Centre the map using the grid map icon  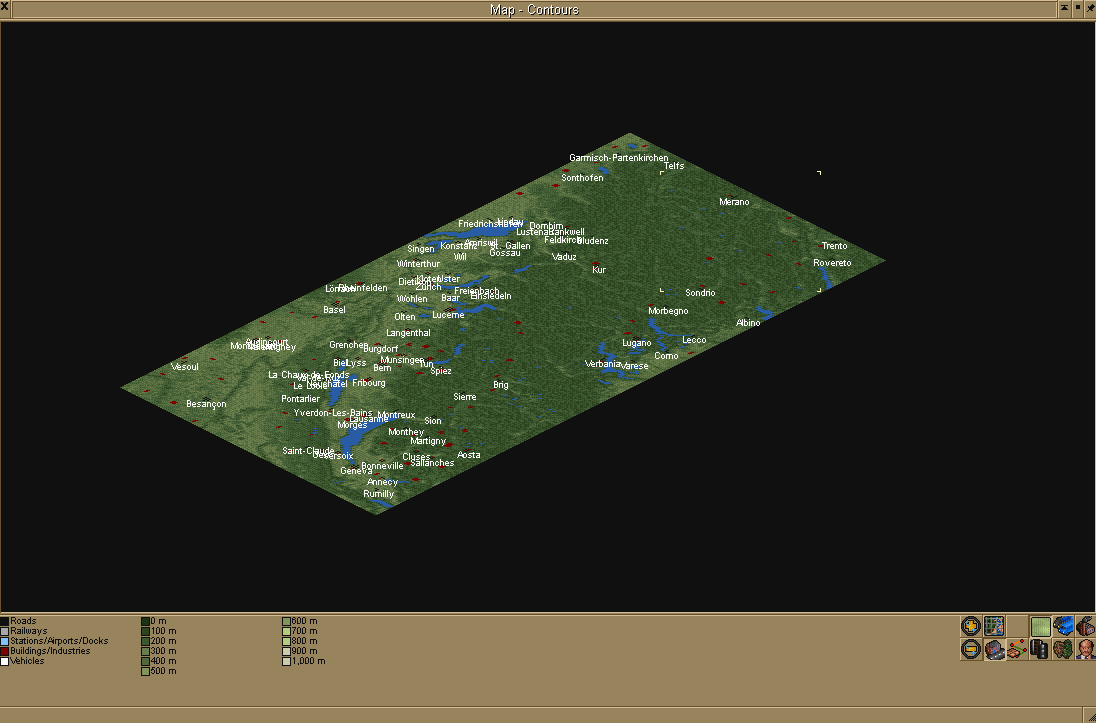point(994,626)
